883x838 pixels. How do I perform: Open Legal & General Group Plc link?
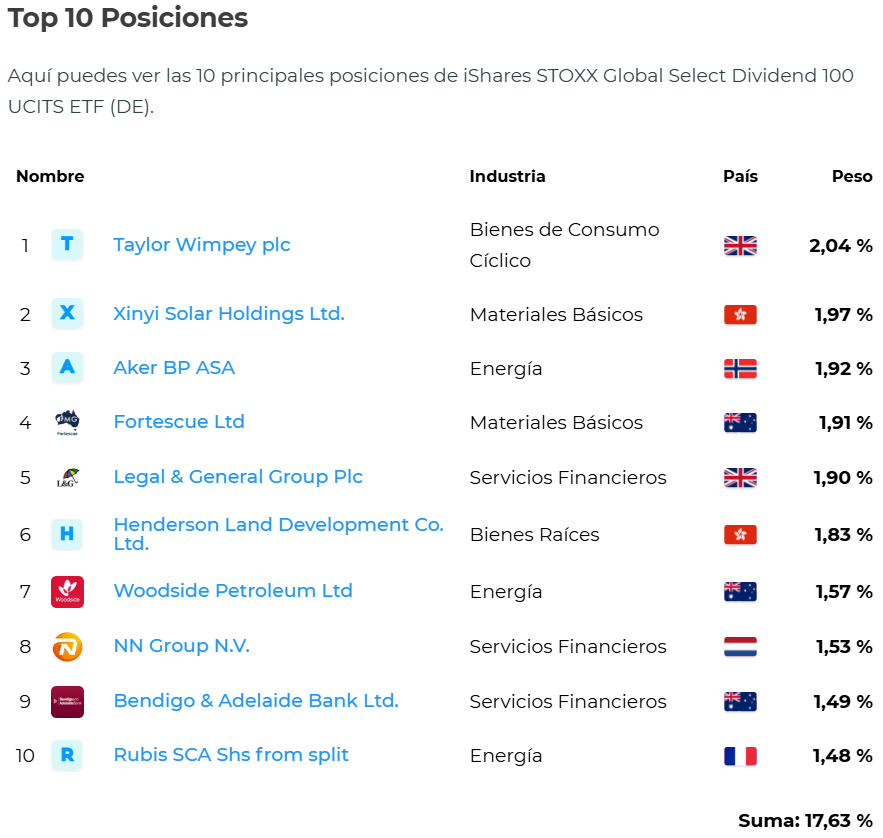238,477
